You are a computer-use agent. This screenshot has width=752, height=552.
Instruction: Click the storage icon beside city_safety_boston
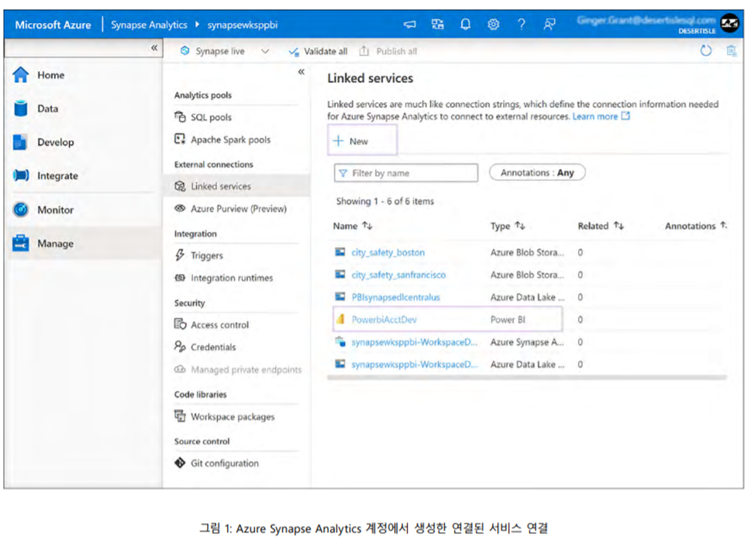tap(340, 252)
